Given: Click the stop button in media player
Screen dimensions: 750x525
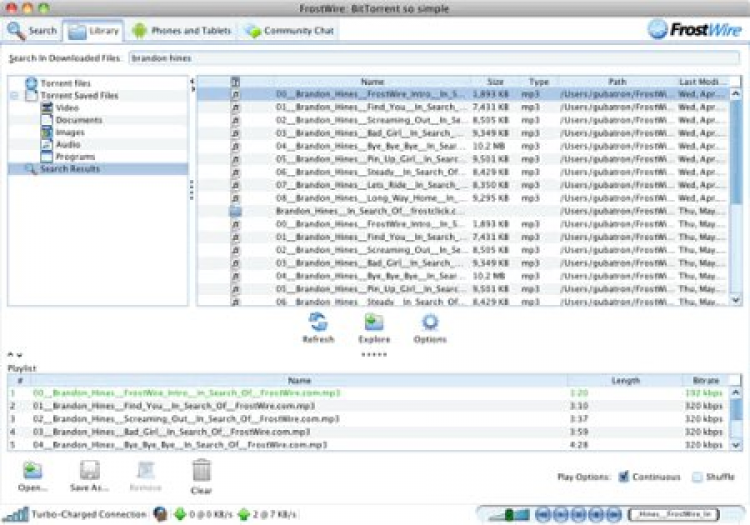Looking at the screenshot, I should pos(596,514).
